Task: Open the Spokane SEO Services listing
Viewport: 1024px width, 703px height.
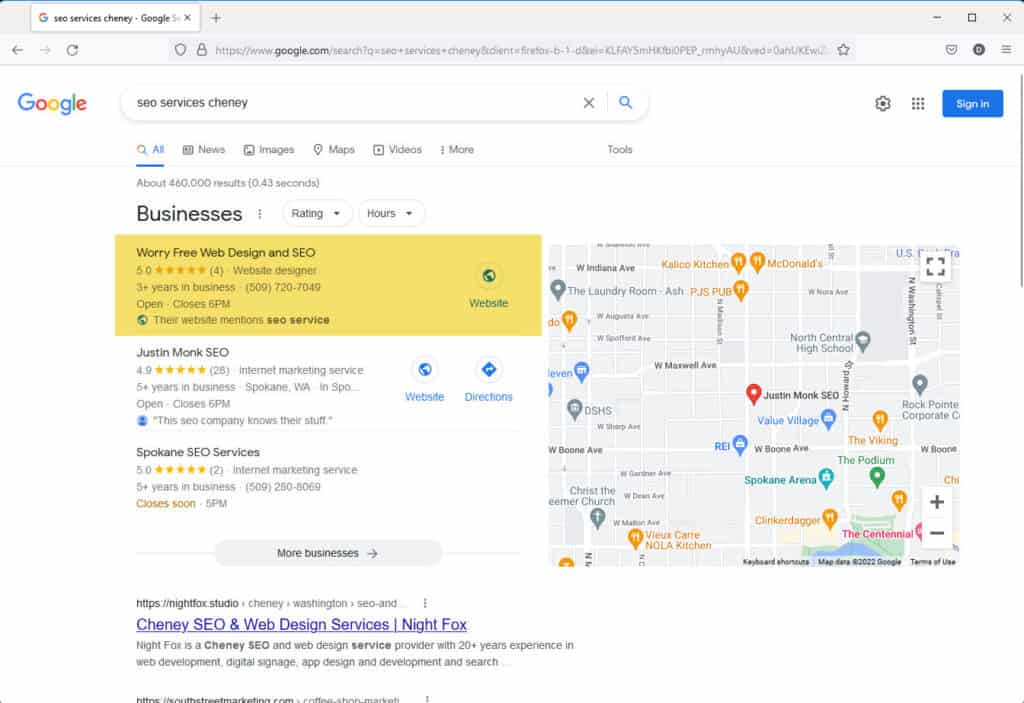Action: point(198,452)
